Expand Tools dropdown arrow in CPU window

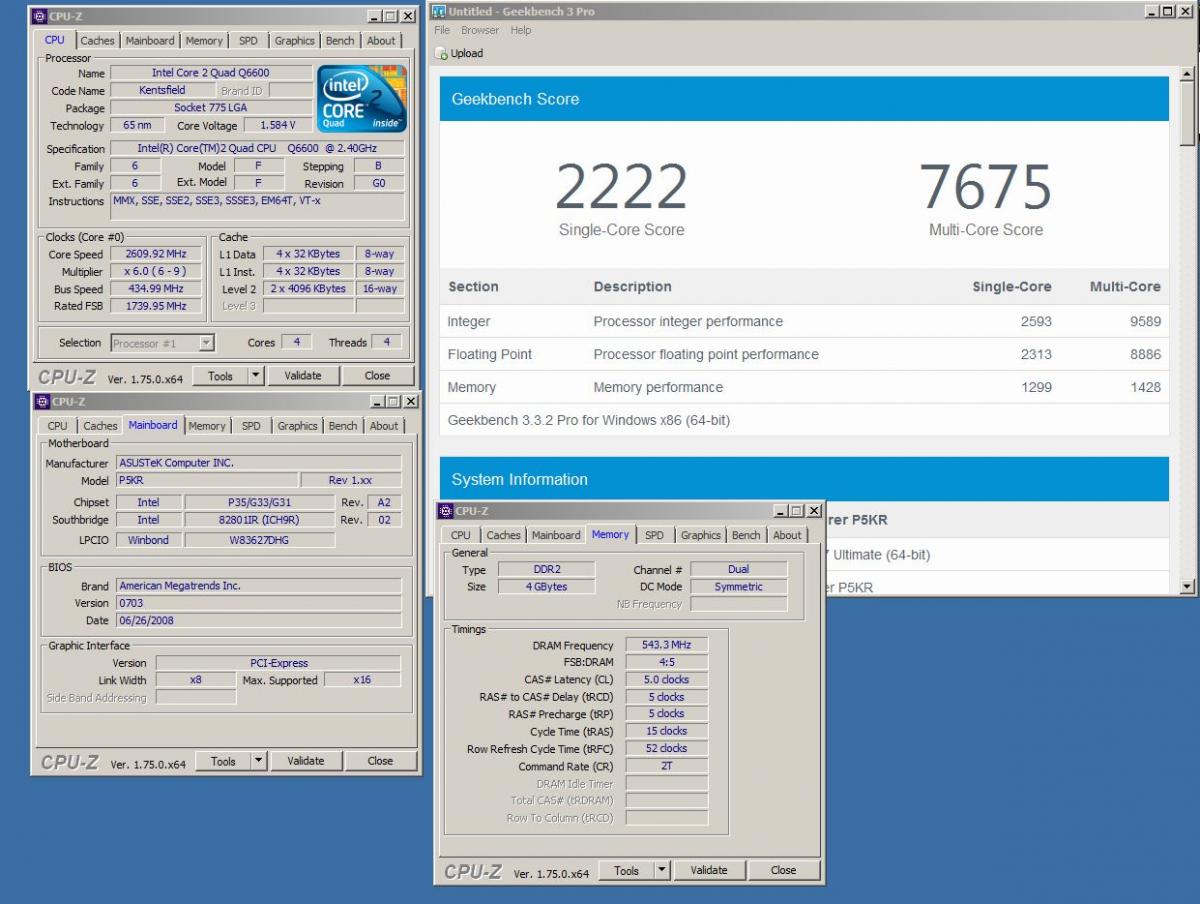[x=255, y=376]
